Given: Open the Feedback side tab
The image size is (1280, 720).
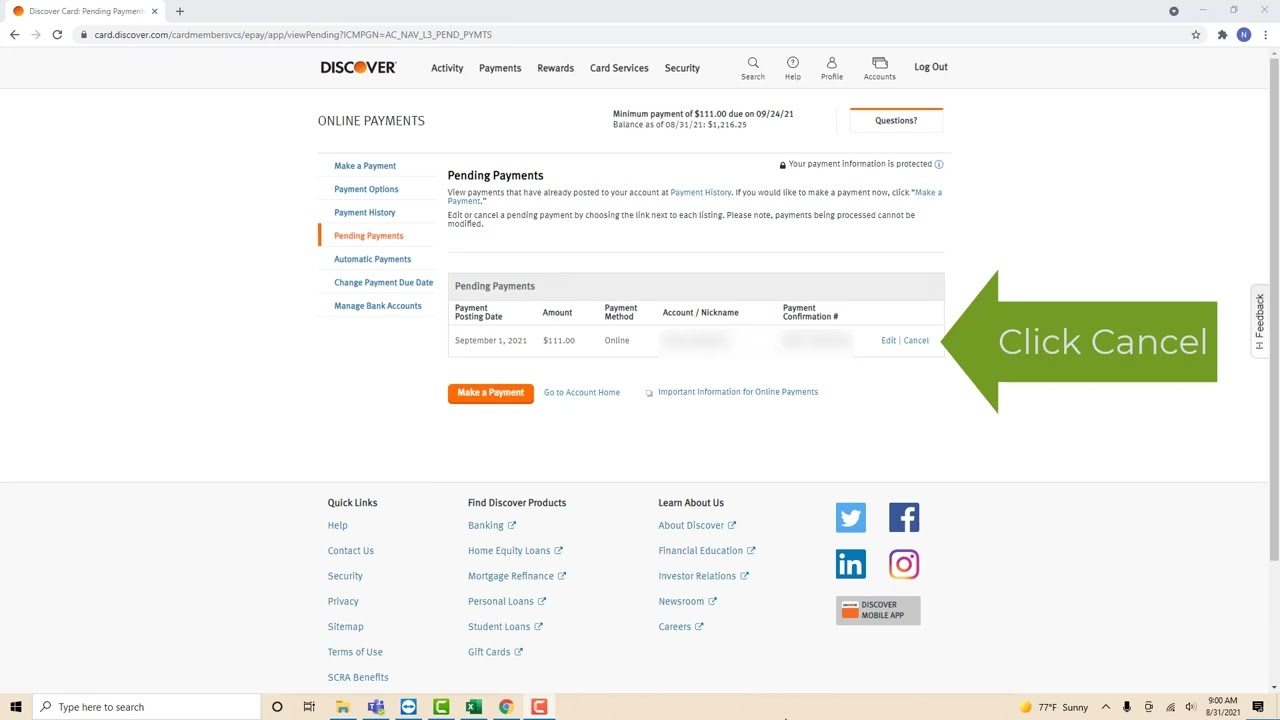Looking at the screenshot, I should pyautogui.click(x=1259, y=320).
